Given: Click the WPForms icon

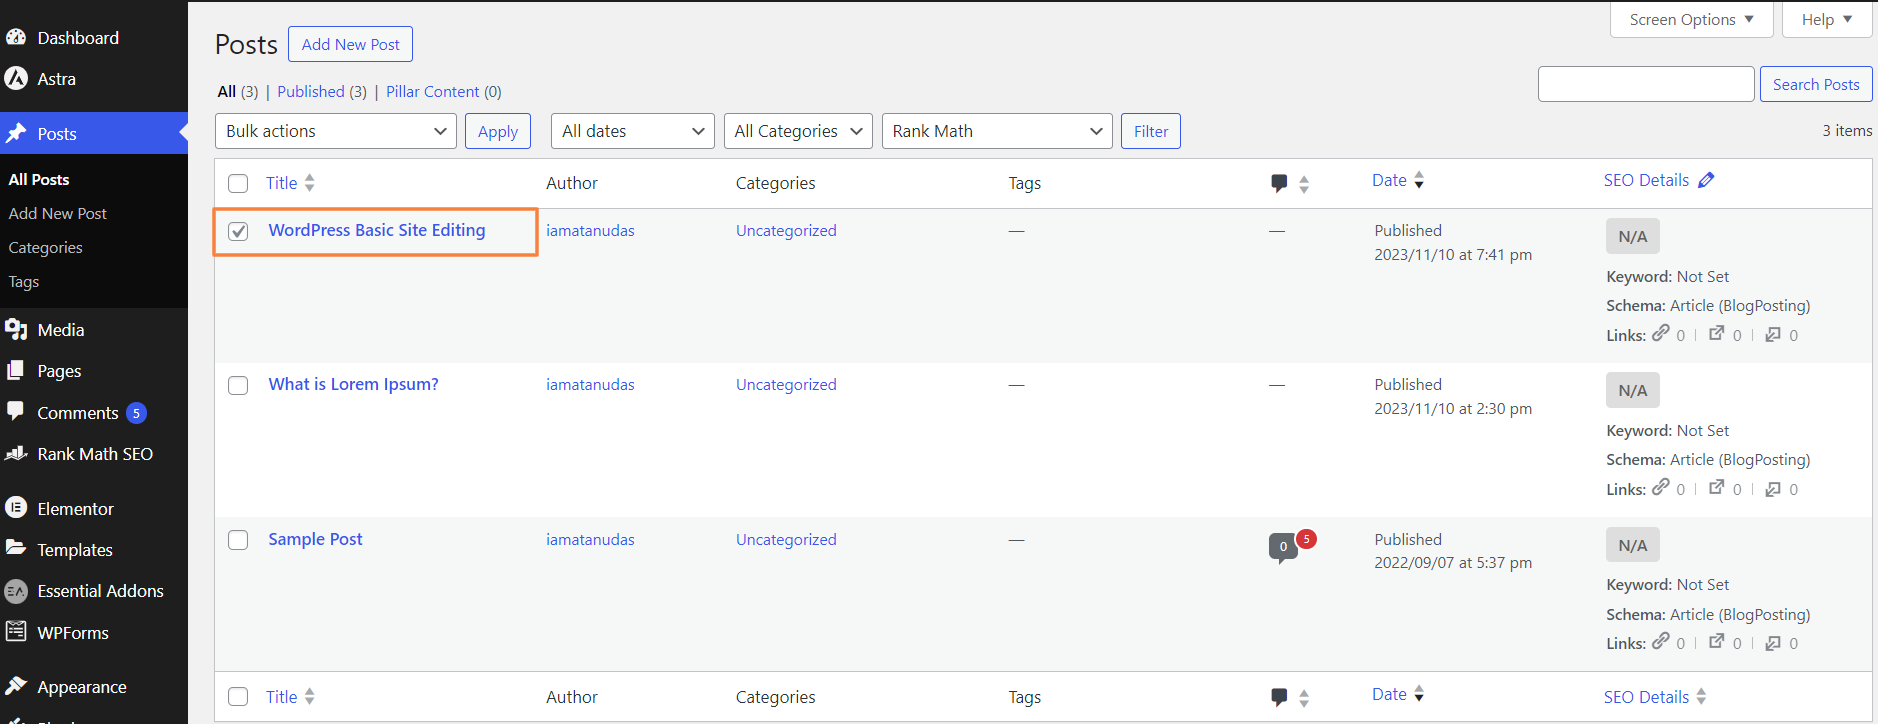Looking at the screenshot, I should 16,632.
